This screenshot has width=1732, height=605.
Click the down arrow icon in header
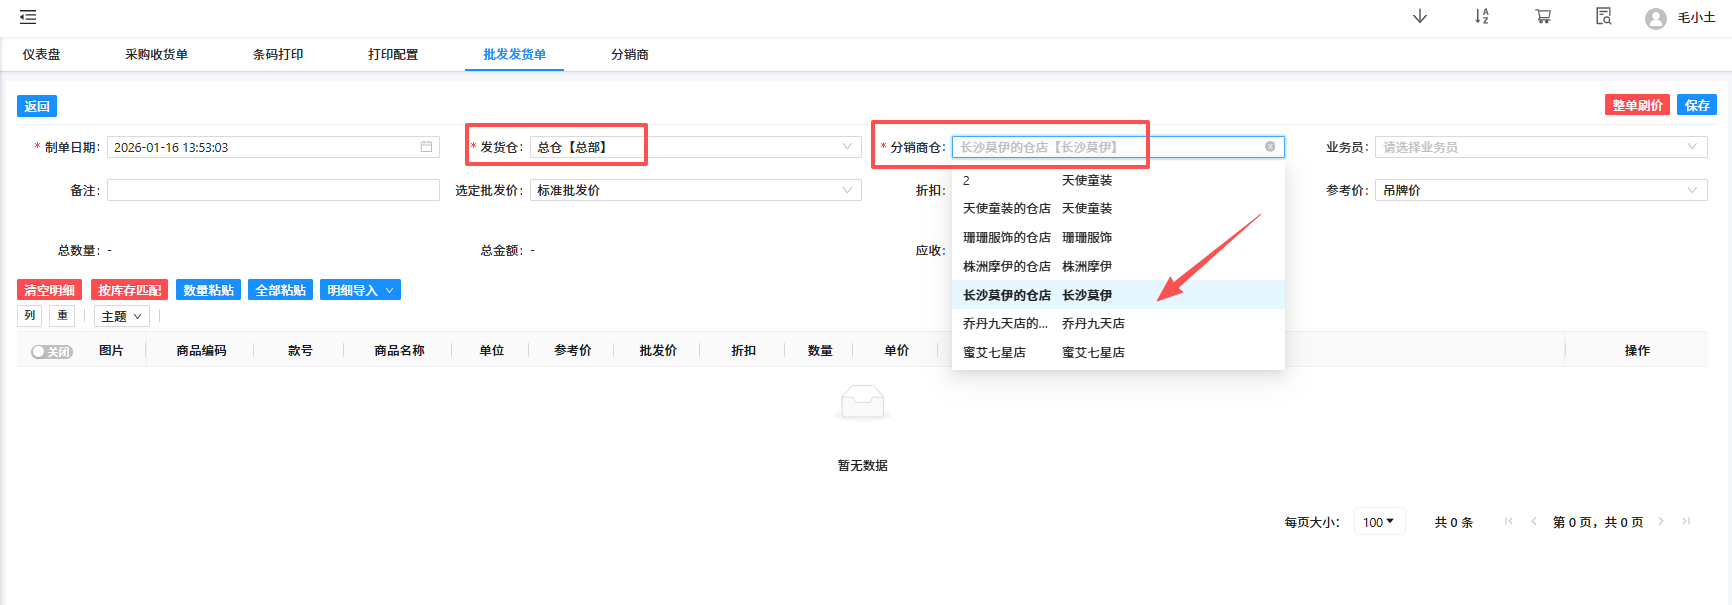1419,17
